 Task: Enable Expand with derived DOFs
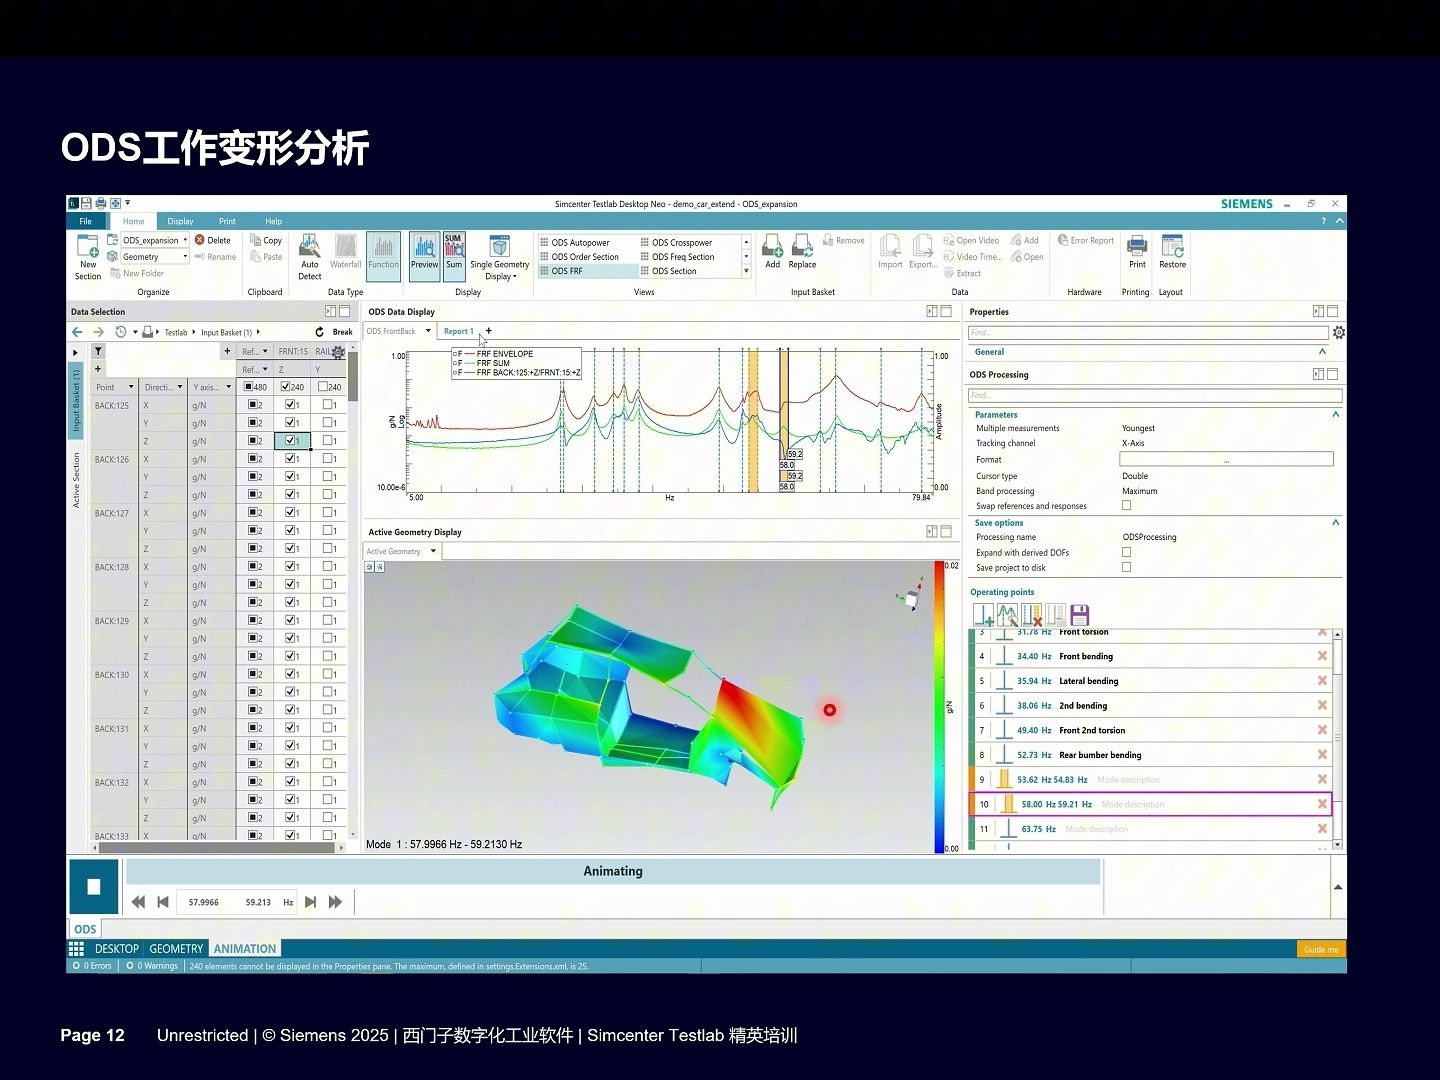(x=1127, y=552)
